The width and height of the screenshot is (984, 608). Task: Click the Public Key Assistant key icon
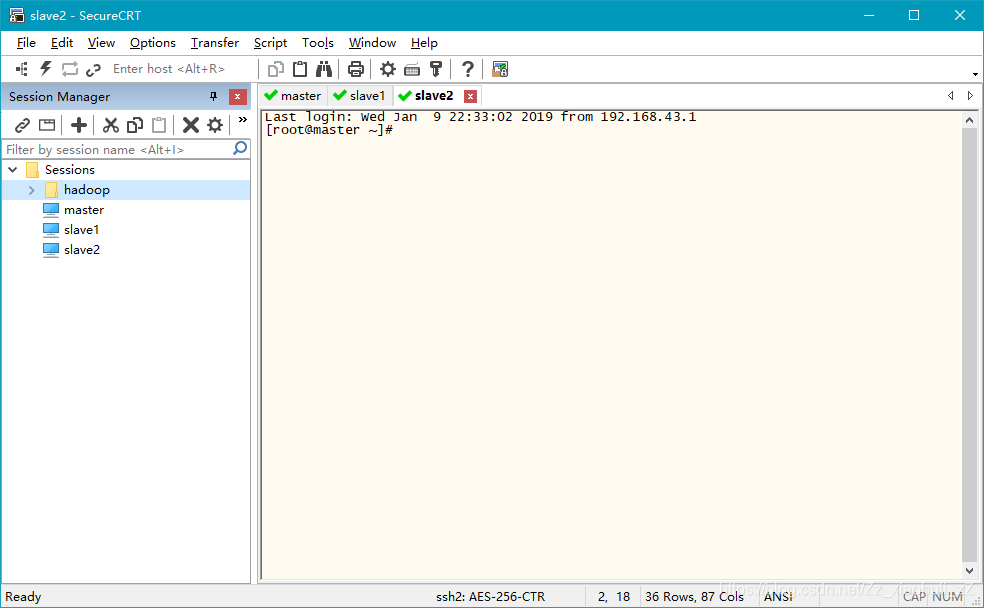tap(436, 69)
